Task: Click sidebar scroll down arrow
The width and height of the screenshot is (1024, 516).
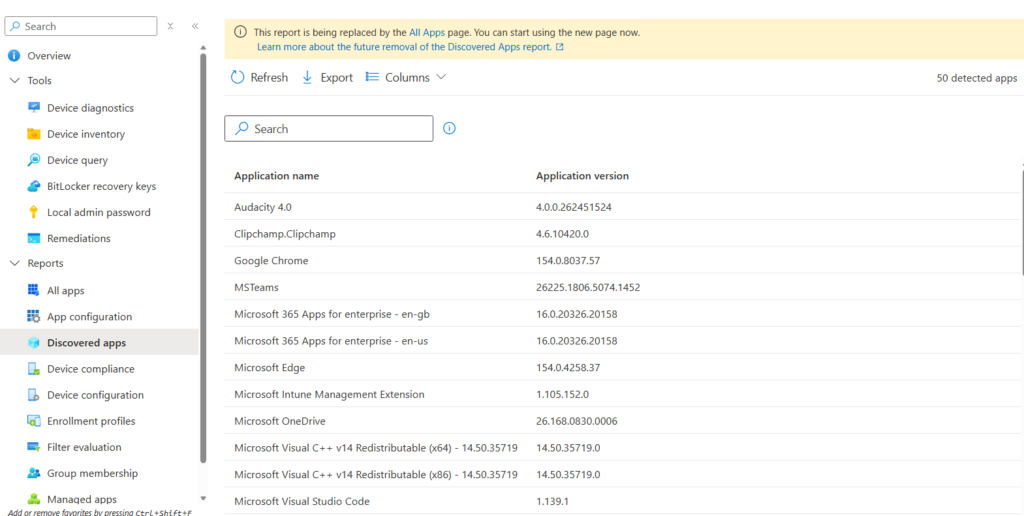Action: pos(203,498)
